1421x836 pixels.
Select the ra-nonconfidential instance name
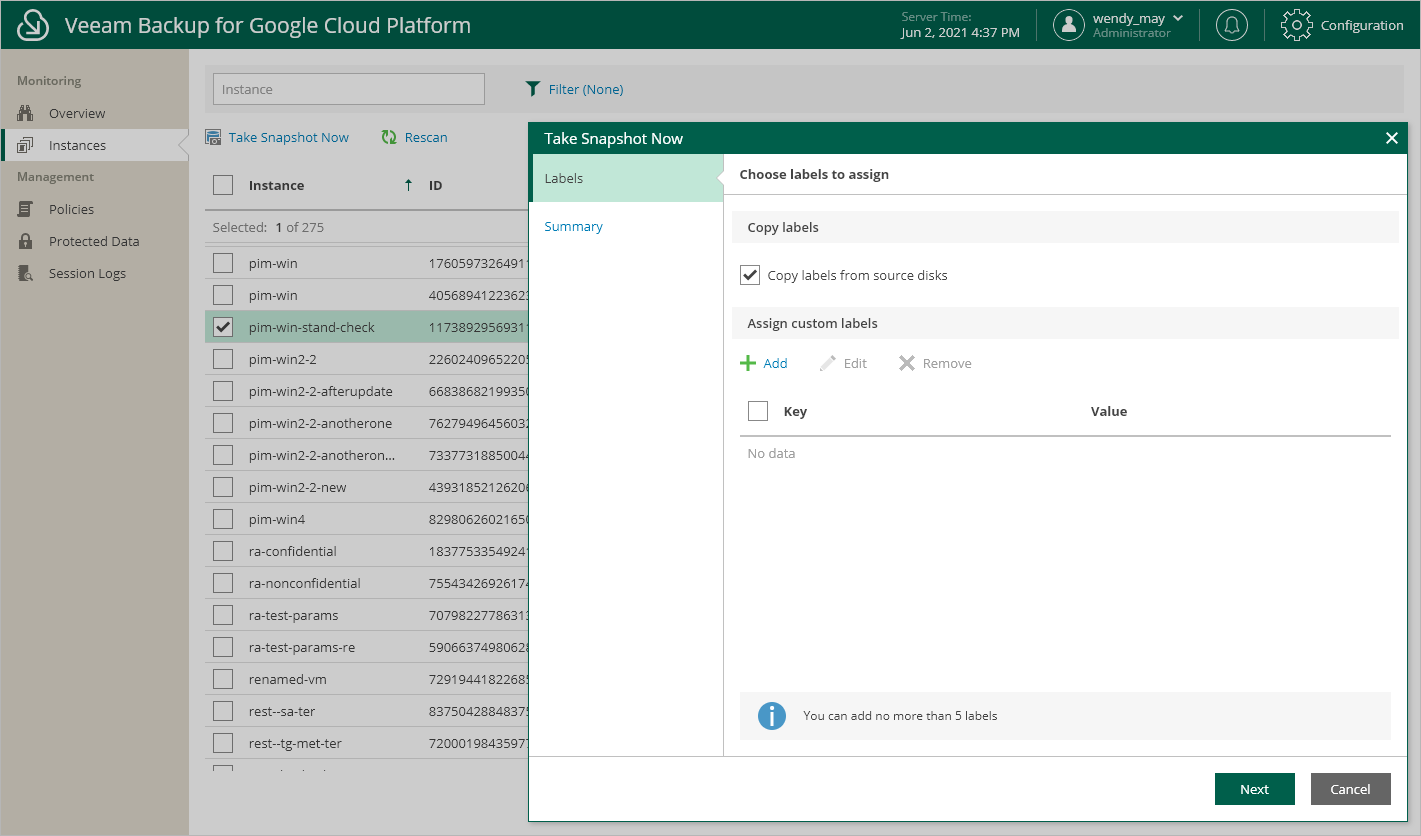305,583
